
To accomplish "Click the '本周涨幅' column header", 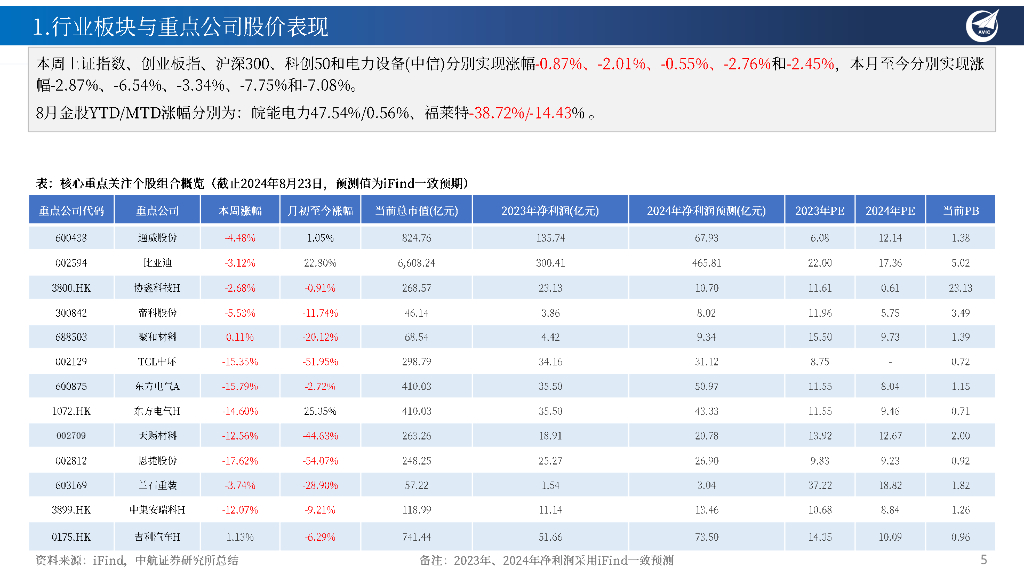I will click(240, 210).
